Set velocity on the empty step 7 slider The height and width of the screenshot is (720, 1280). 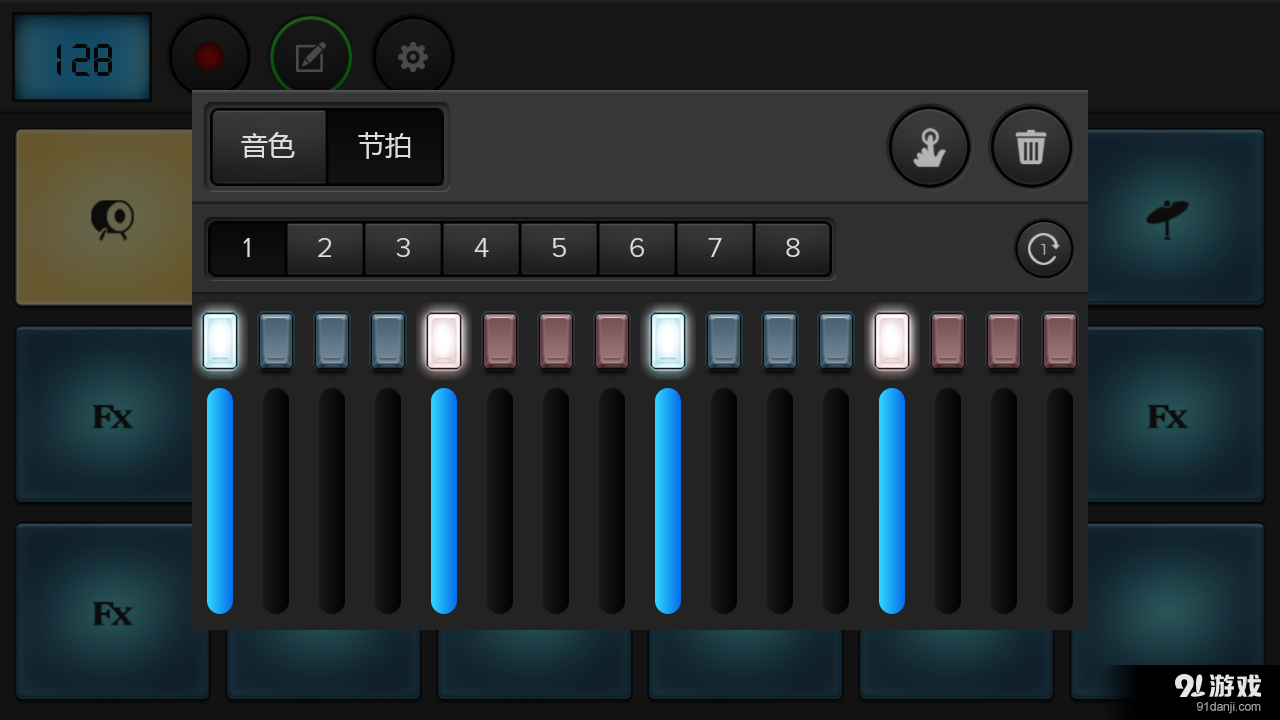click(556, 501)
